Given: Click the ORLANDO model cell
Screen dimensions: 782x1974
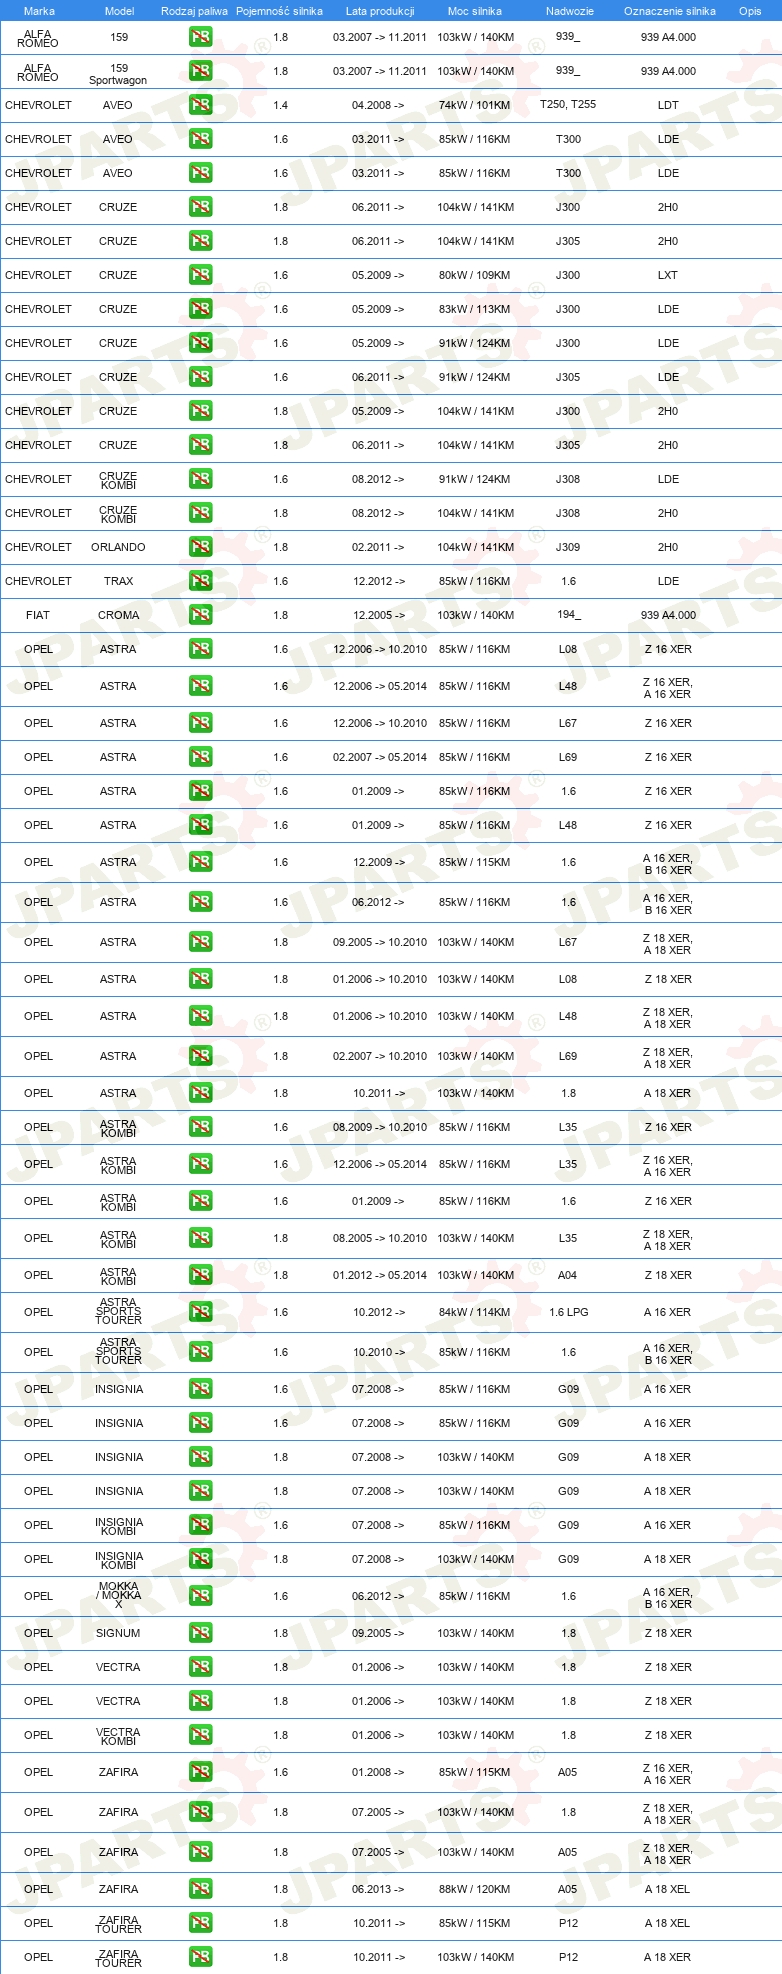Looking at the screenshot, I should 118,547.
